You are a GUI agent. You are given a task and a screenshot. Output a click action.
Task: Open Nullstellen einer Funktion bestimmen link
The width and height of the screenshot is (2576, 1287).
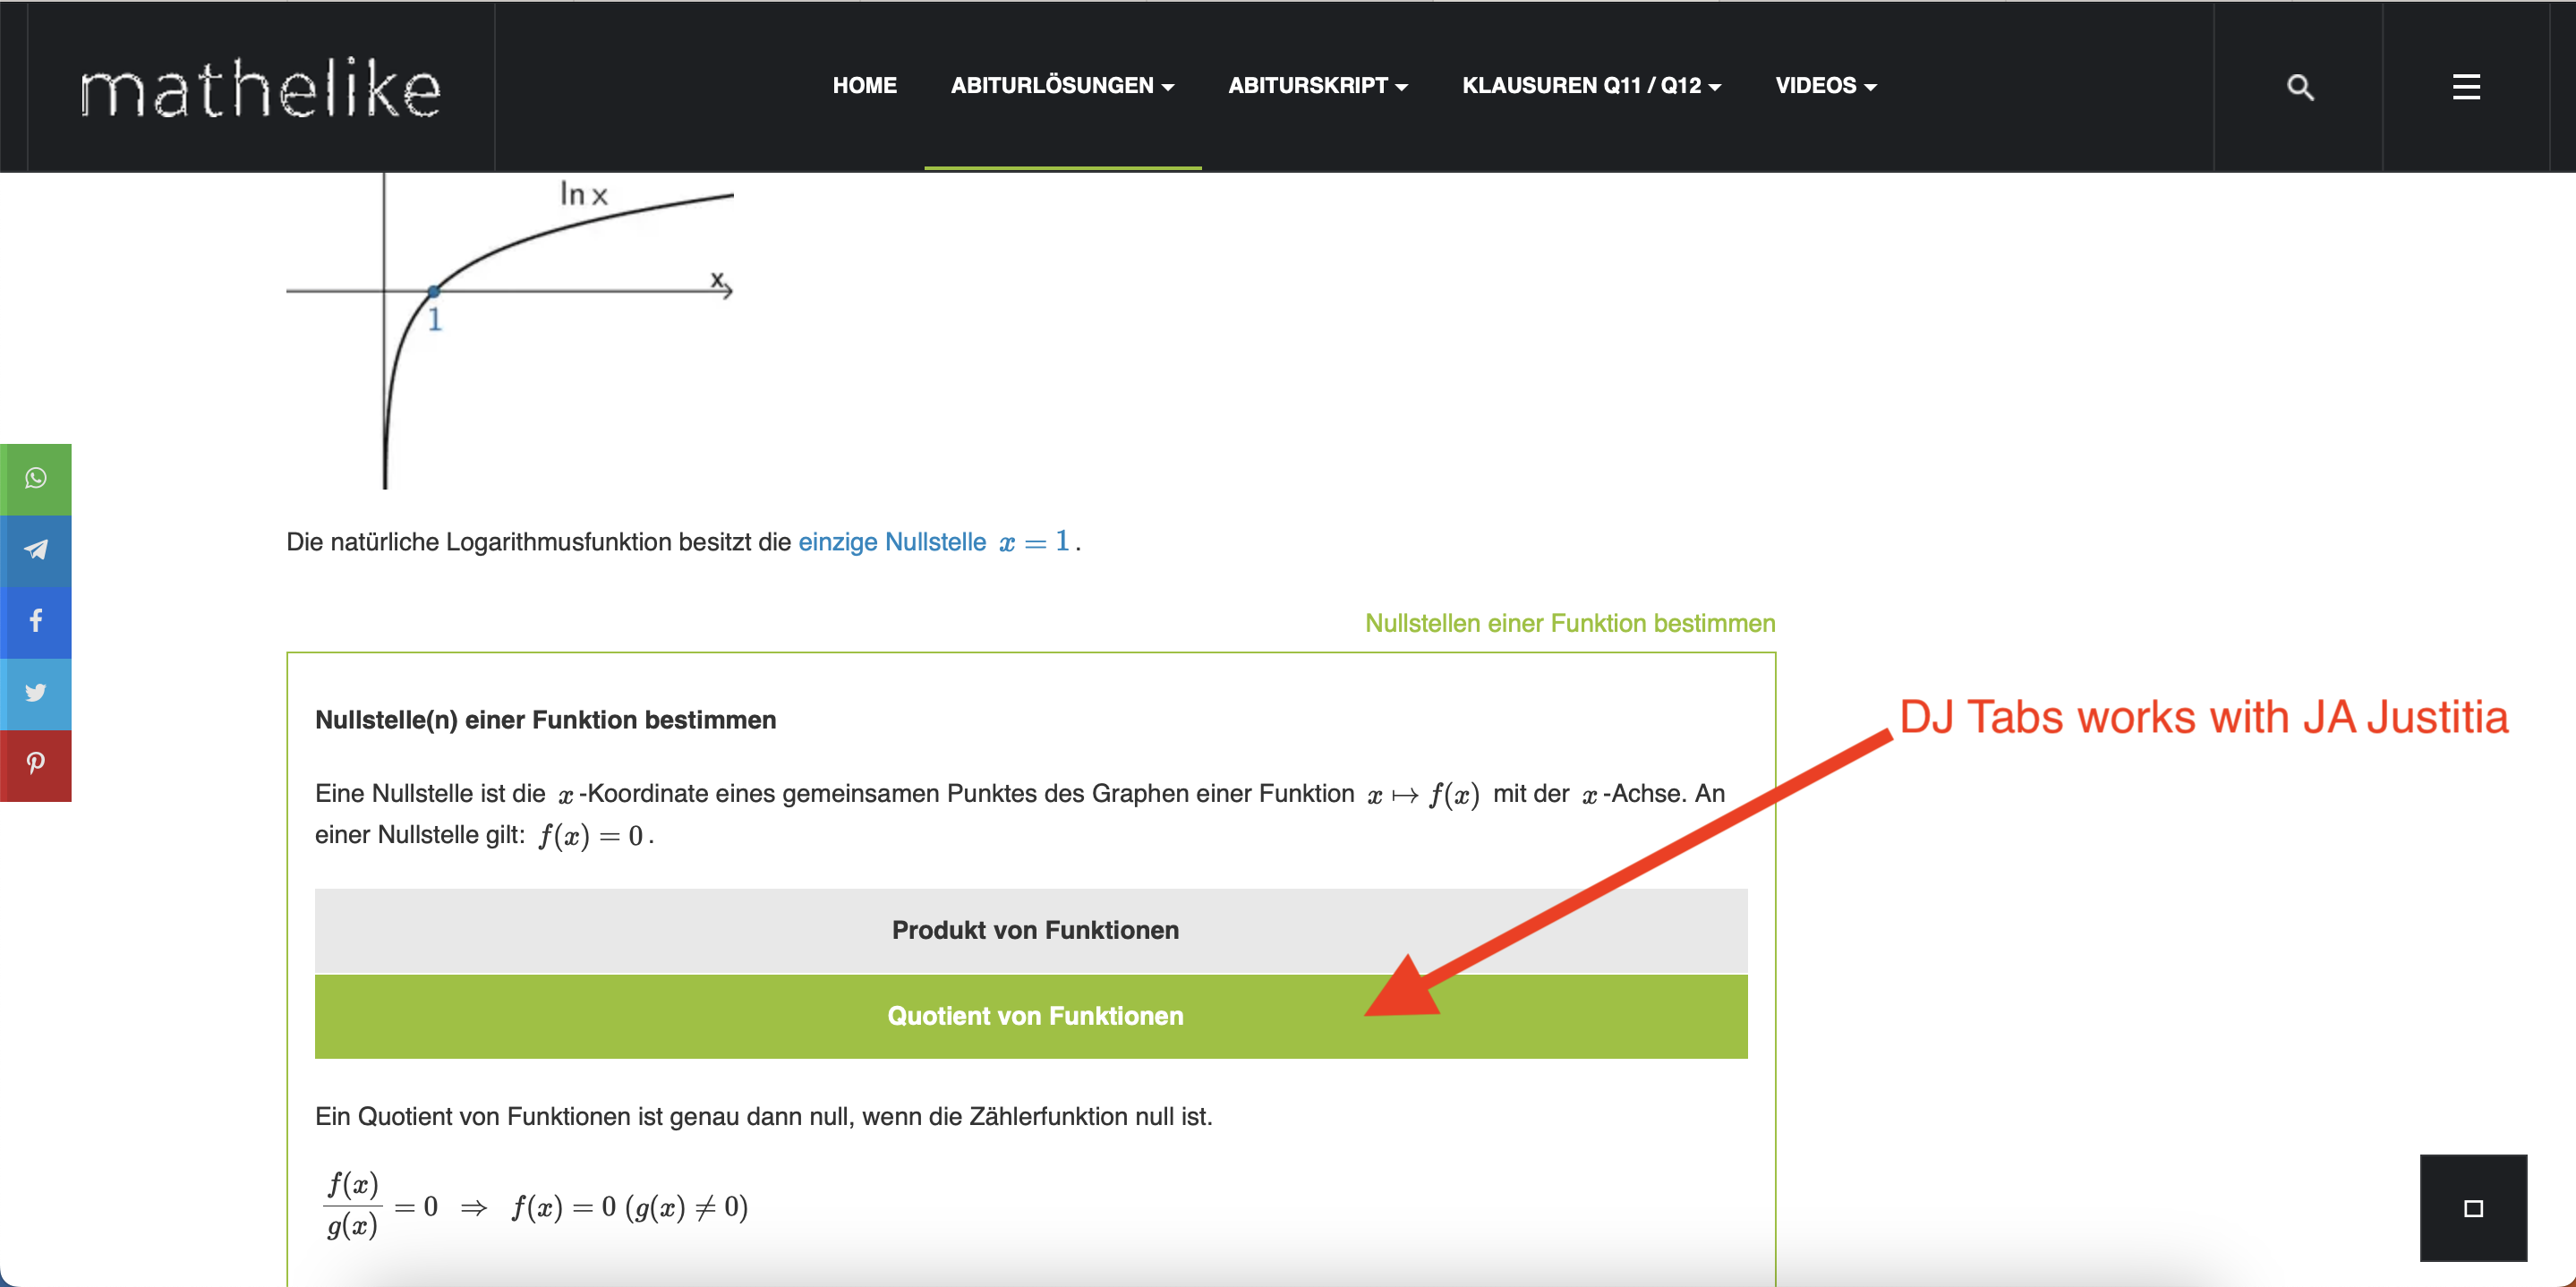[1569, 623]
